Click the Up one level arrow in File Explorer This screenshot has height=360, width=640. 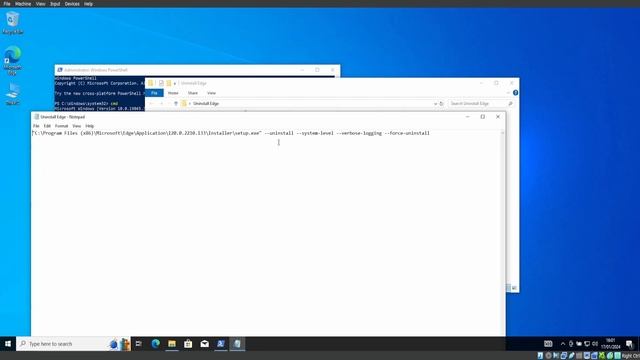(176, 104)
